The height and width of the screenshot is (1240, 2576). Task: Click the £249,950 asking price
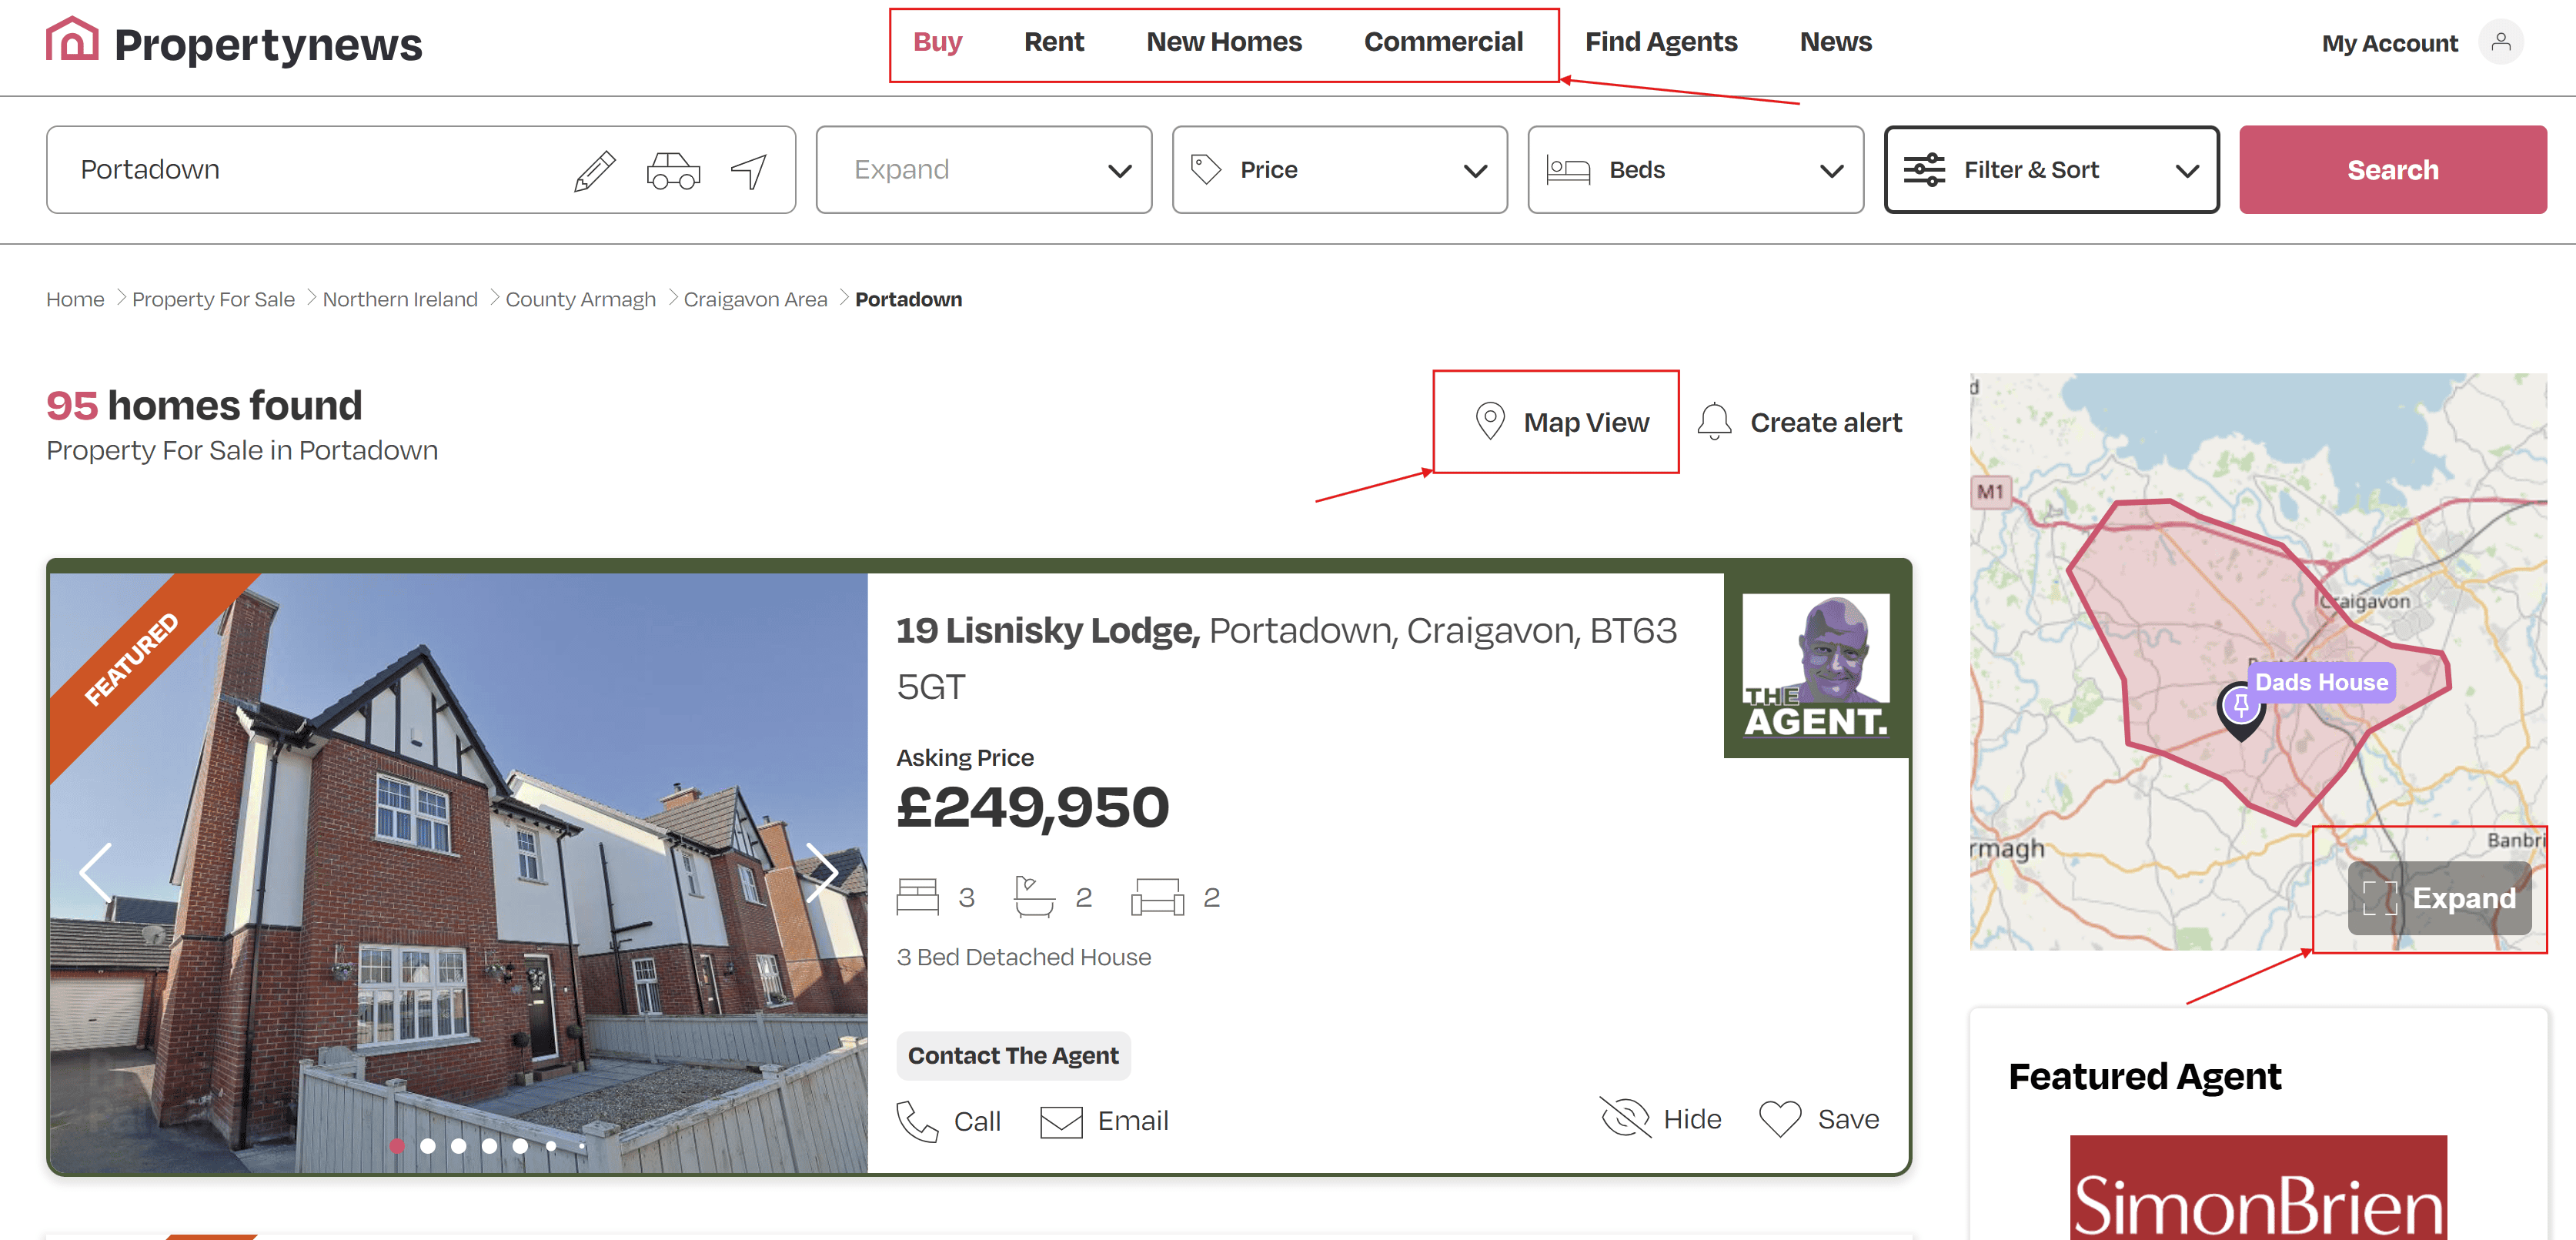[1032, 807]
